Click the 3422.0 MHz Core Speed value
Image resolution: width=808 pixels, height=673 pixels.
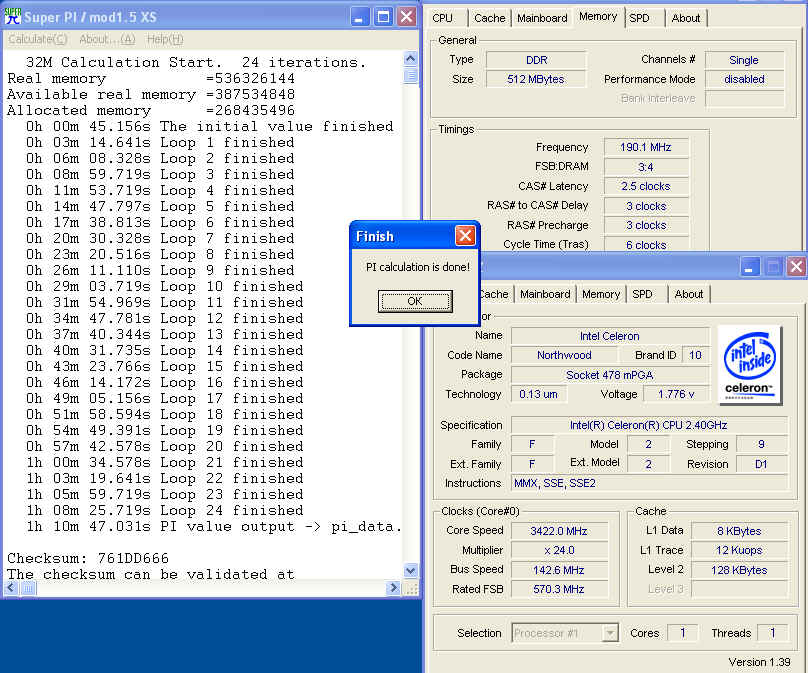559,531
